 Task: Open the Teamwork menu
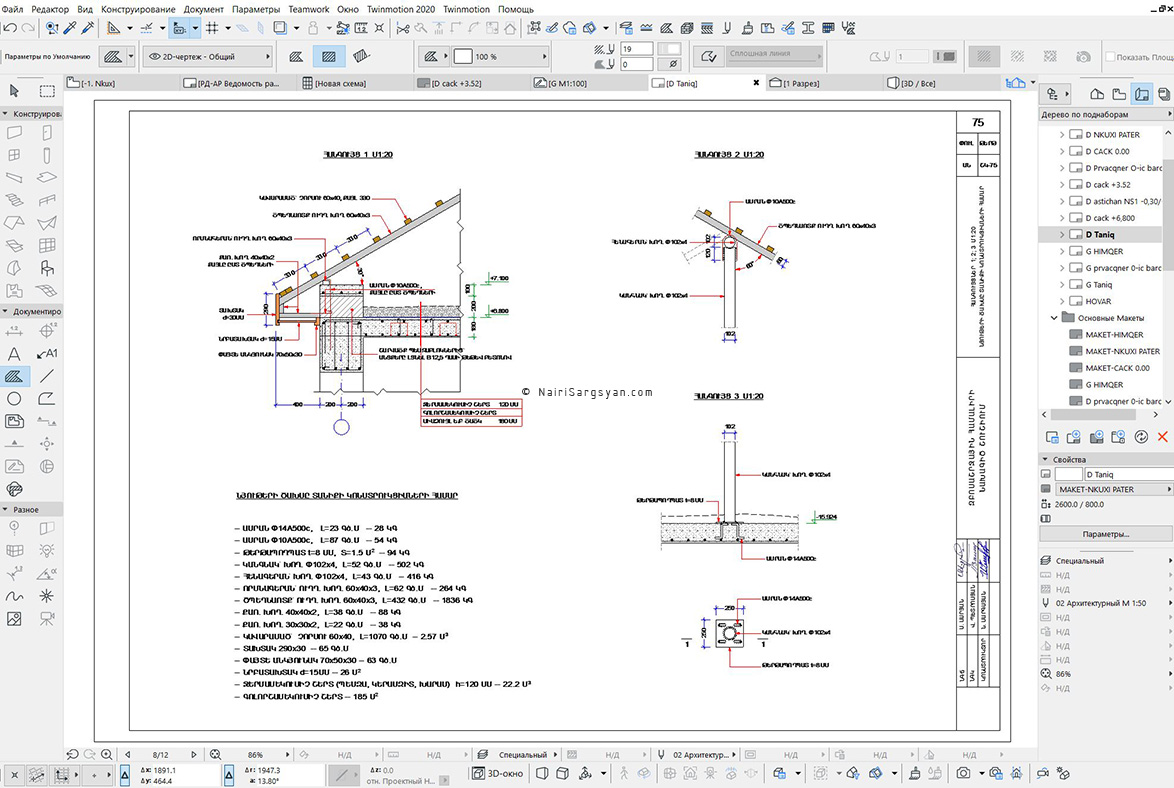[308, 9]
